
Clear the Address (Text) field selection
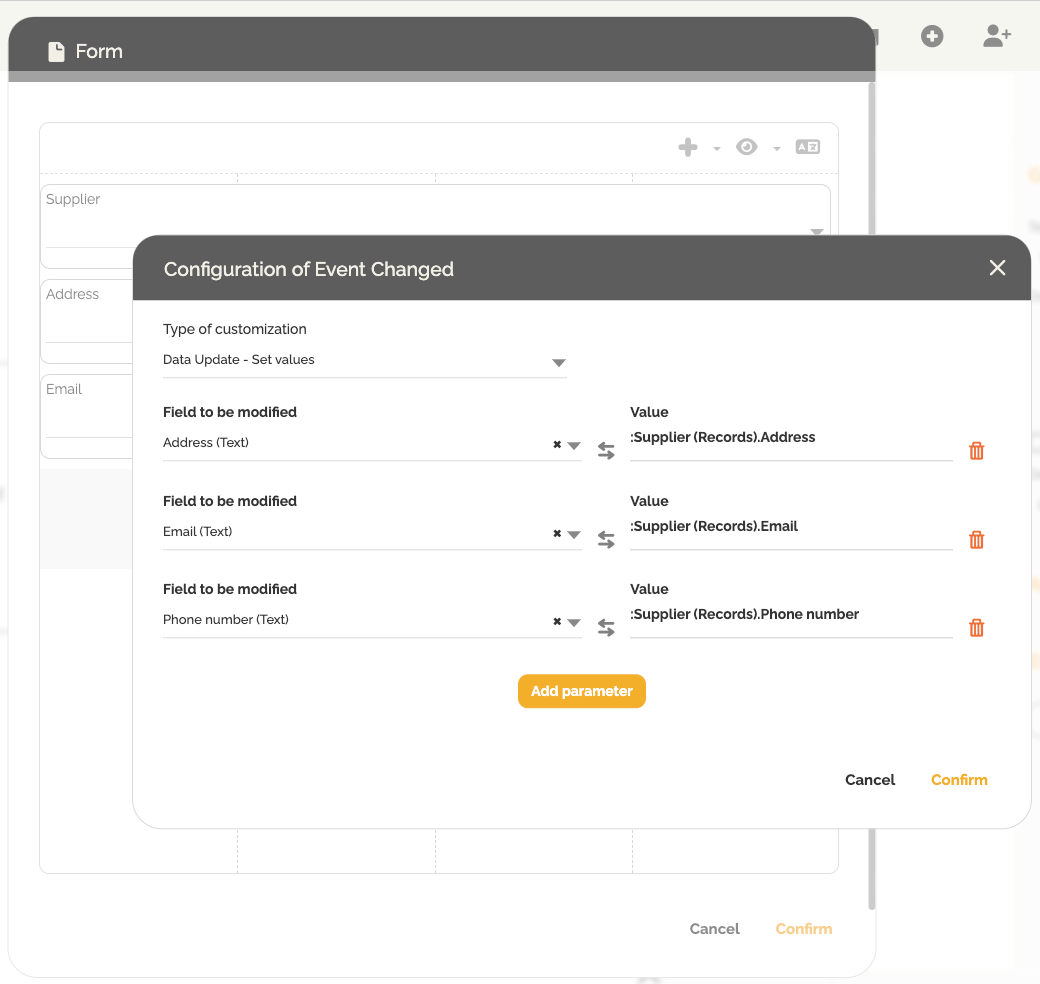557,445
